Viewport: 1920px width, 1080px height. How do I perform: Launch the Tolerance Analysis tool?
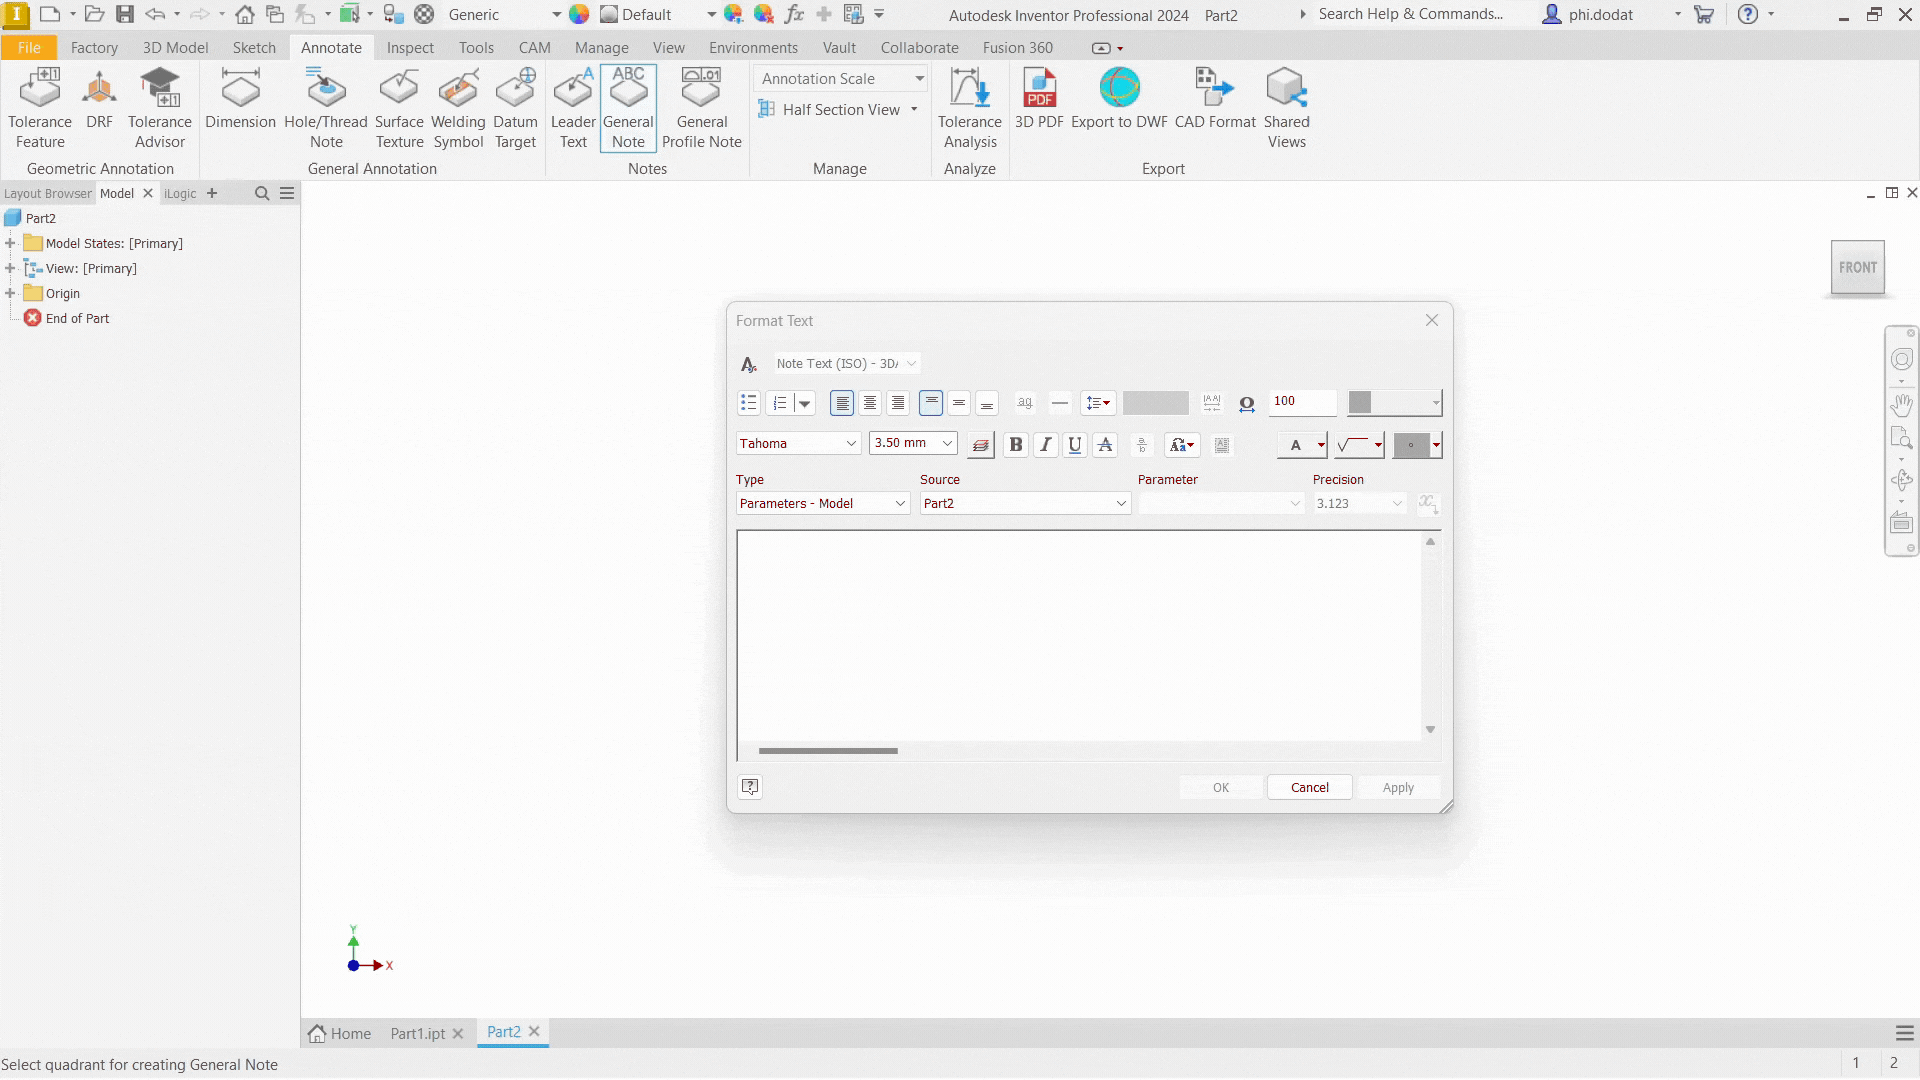coord(969,108)
